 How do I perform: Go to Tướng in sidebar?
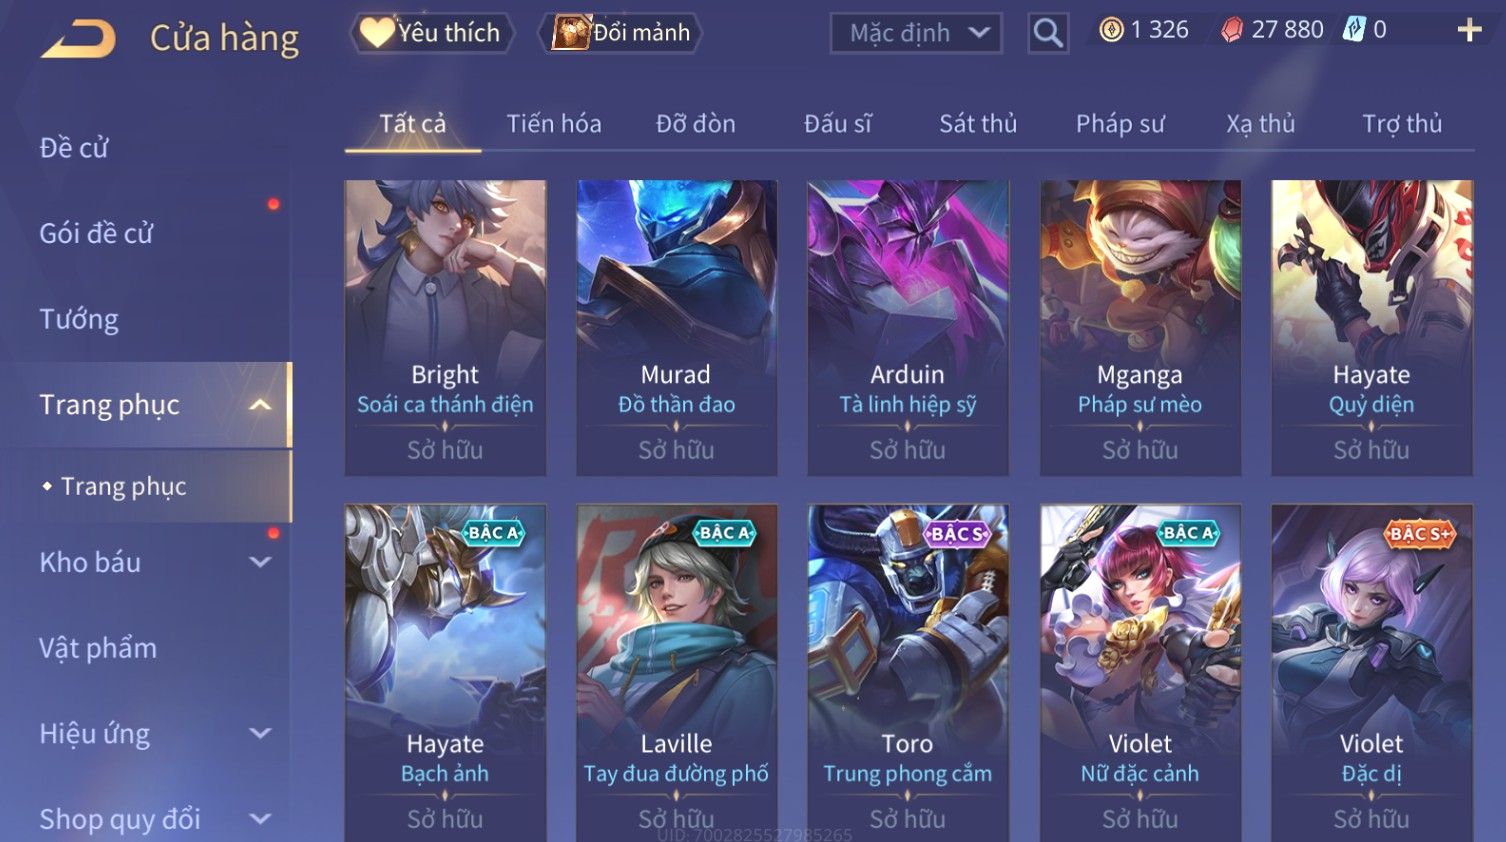(79, 319)
